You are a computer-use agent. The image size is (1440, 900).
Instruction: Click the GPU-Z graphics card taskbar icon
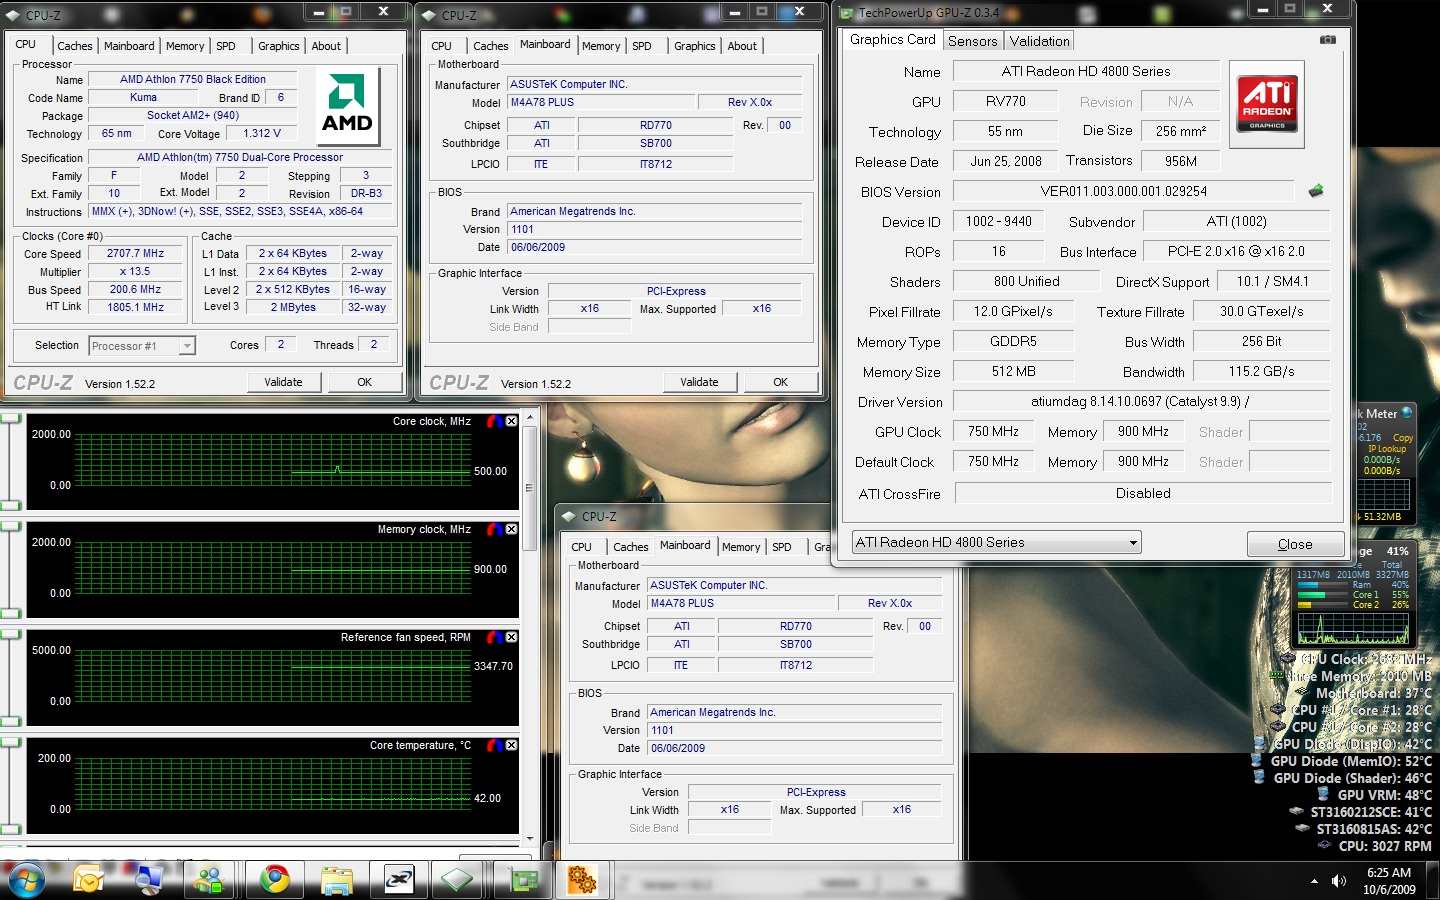(x=522, y=880)
